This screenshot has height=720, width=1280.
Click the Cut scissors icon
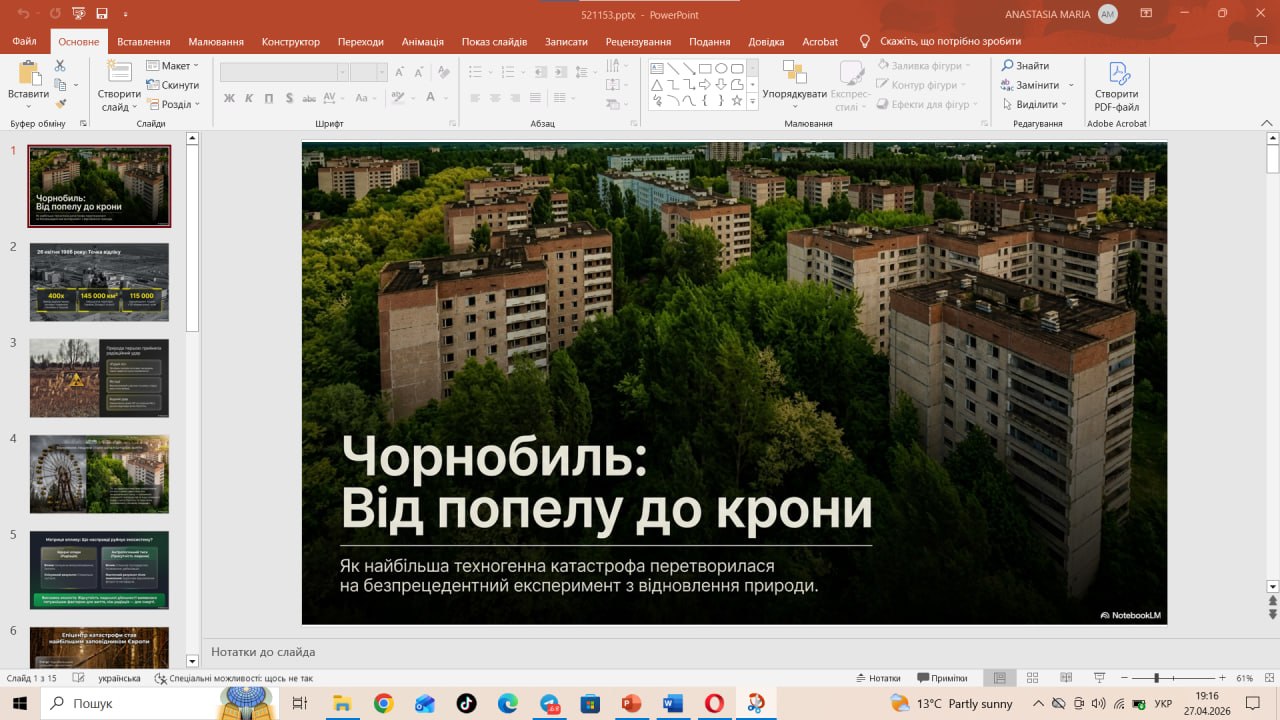60,65
